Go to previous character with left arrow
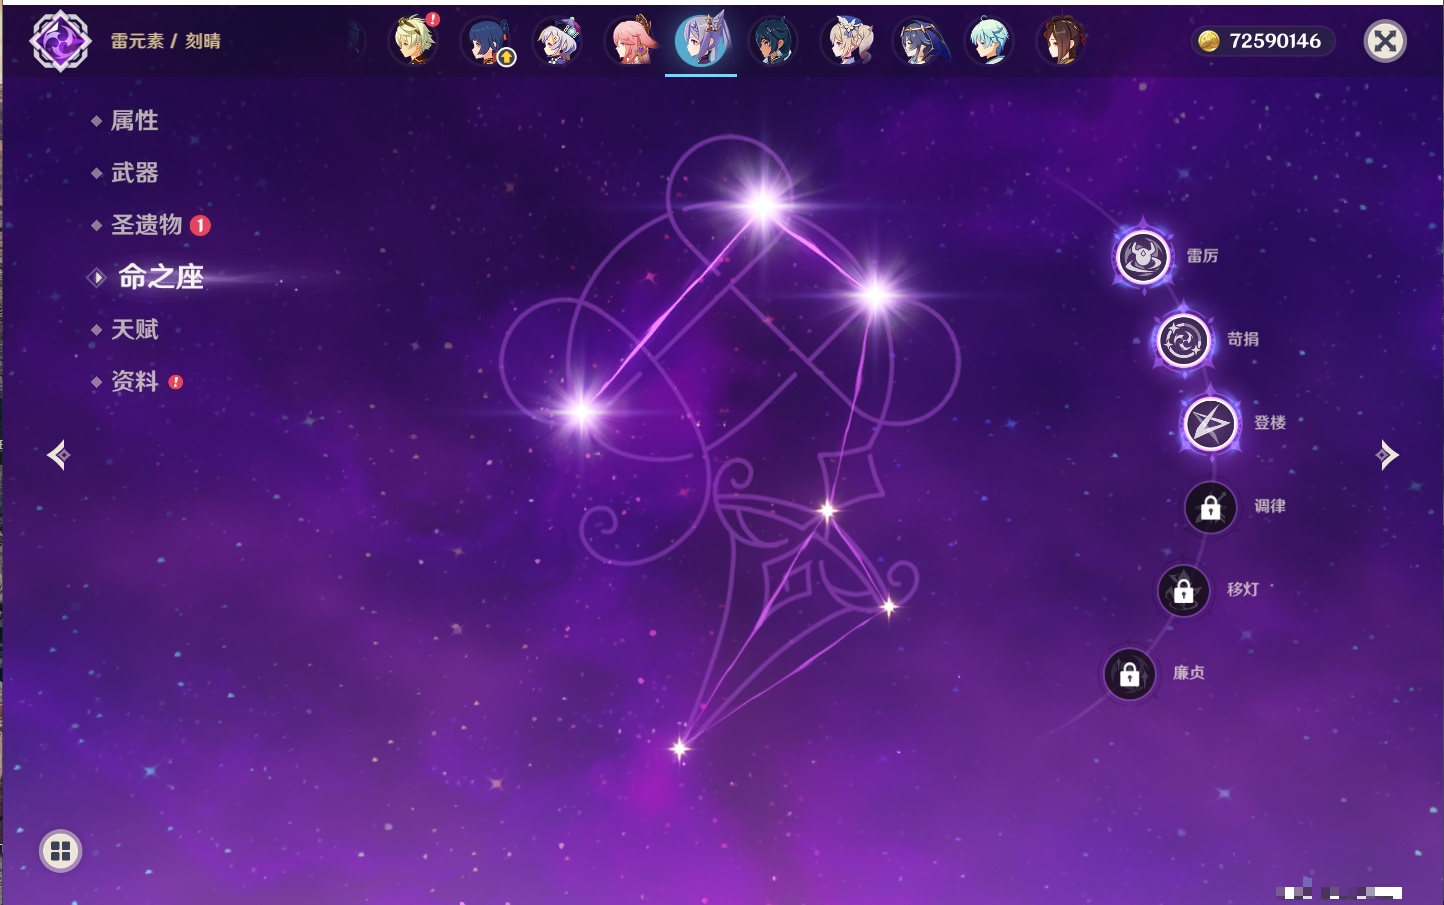Viewport: 1444px width, 905px height. pos(59,455)
